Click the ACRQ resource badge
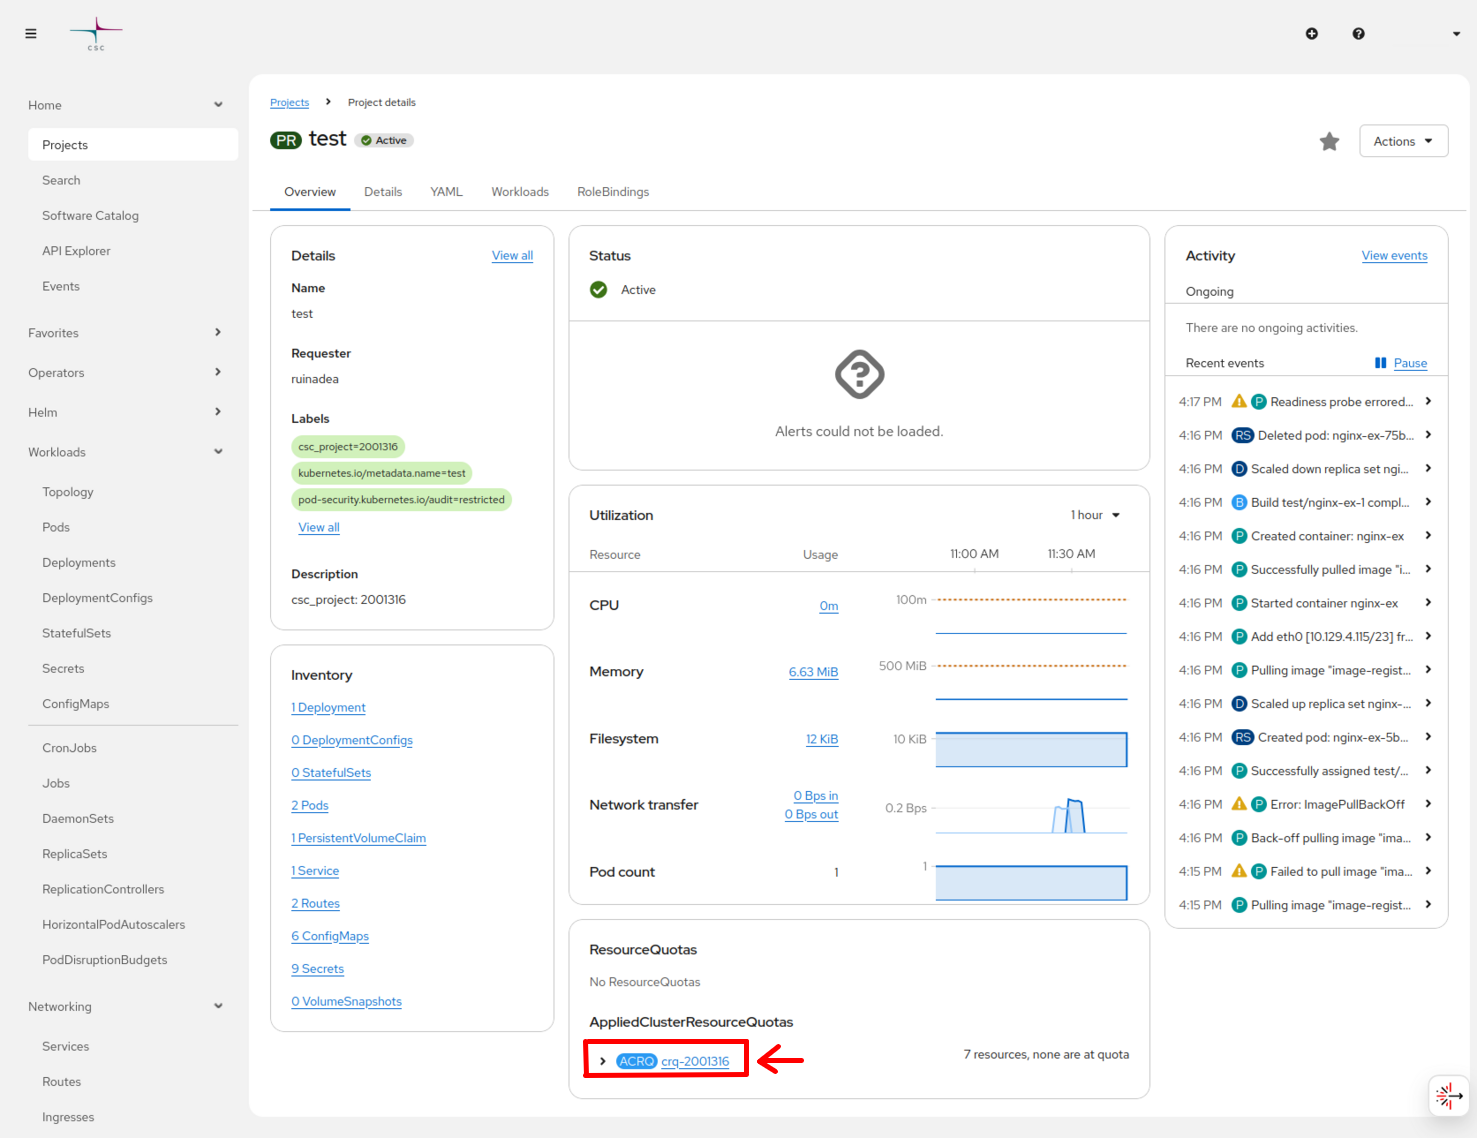Screen dimensions: 1477x1138 [x=636, y=1061]
